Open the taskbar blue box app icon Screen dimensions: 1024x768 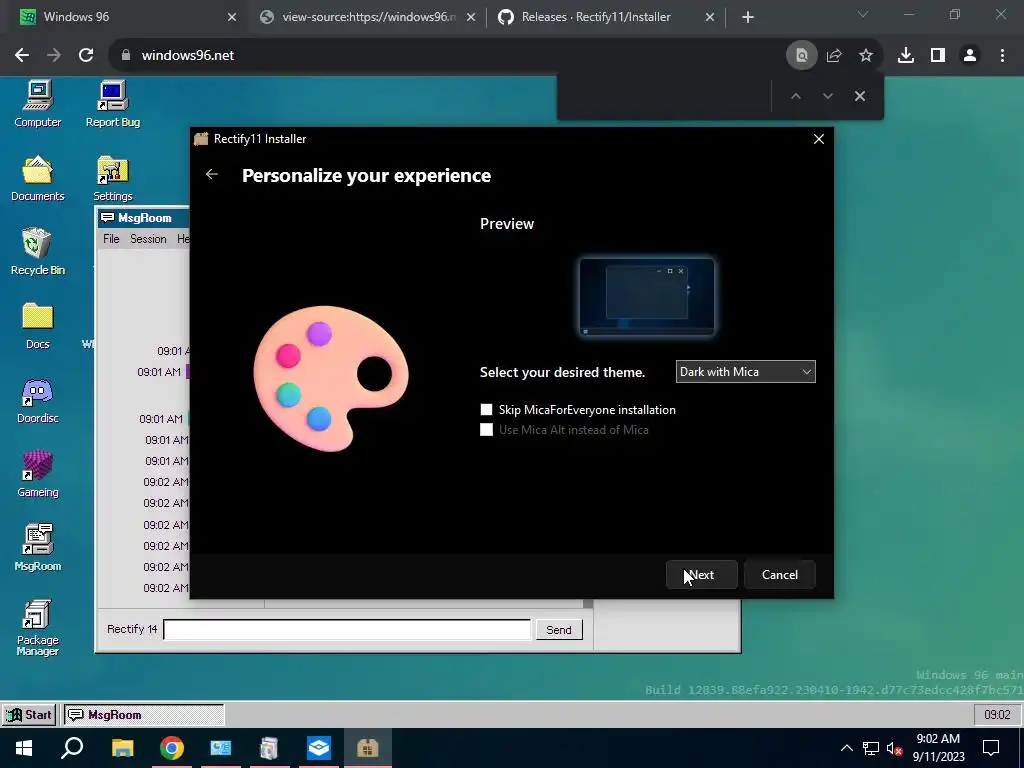click(x=319, y=748)
